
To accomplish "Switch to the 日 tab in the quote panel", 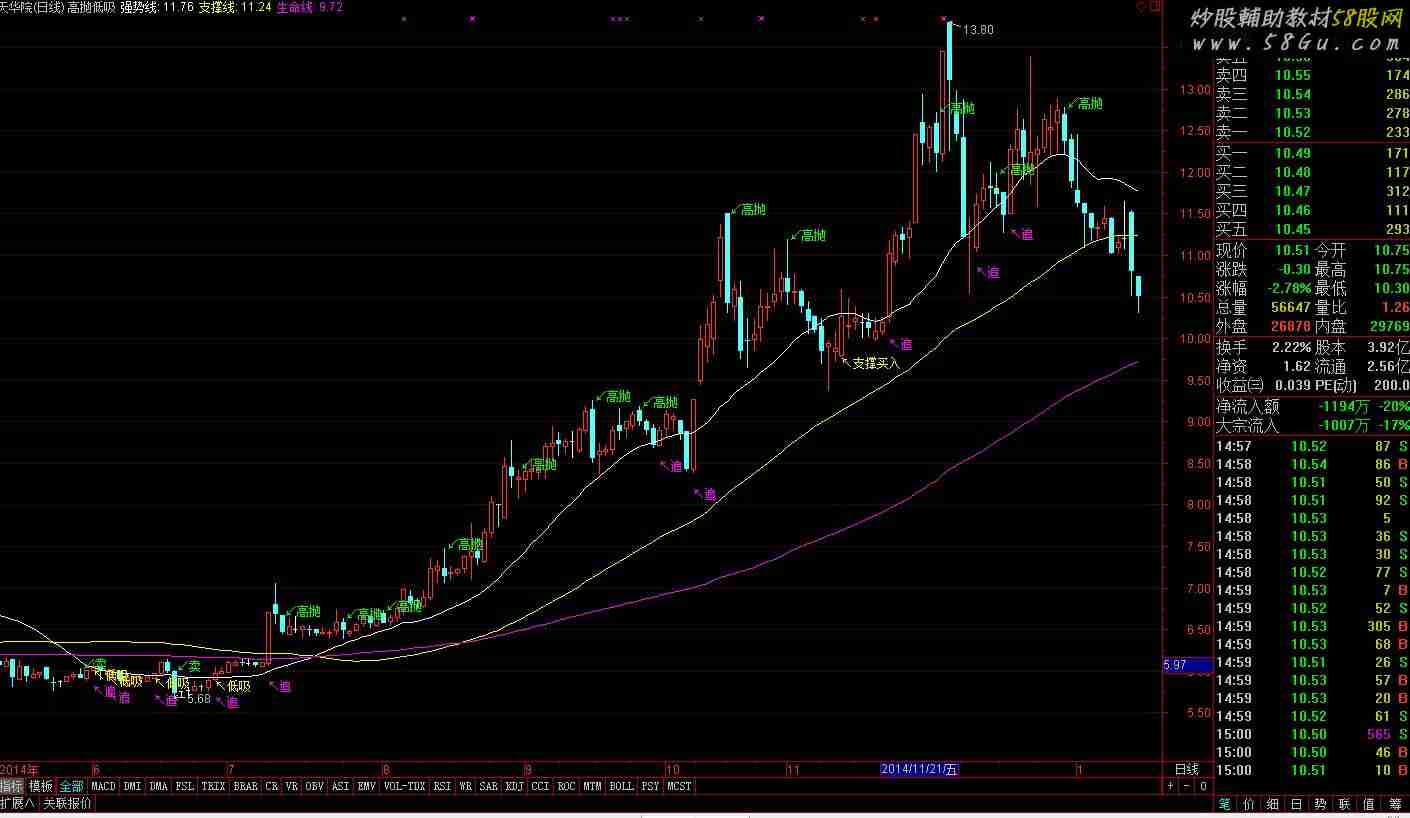I will (1297, 803).
